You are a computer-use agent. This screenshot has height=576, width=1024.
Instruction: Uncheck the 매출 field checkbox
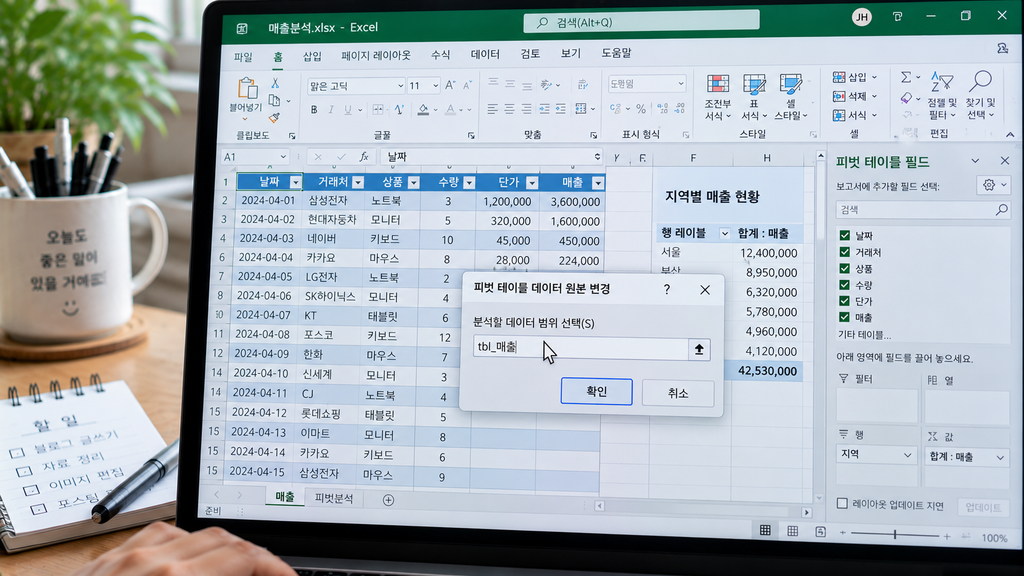click(844, 317)
